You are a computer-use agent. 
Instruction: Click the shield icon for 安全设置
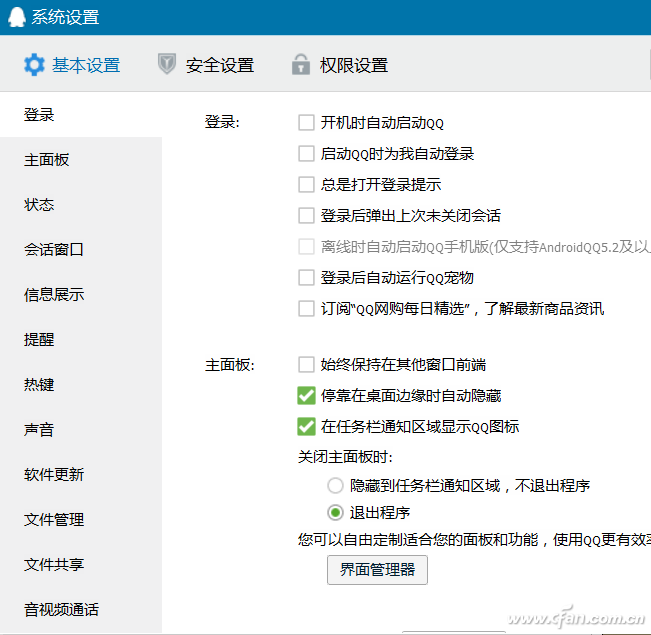pos(167,64)
